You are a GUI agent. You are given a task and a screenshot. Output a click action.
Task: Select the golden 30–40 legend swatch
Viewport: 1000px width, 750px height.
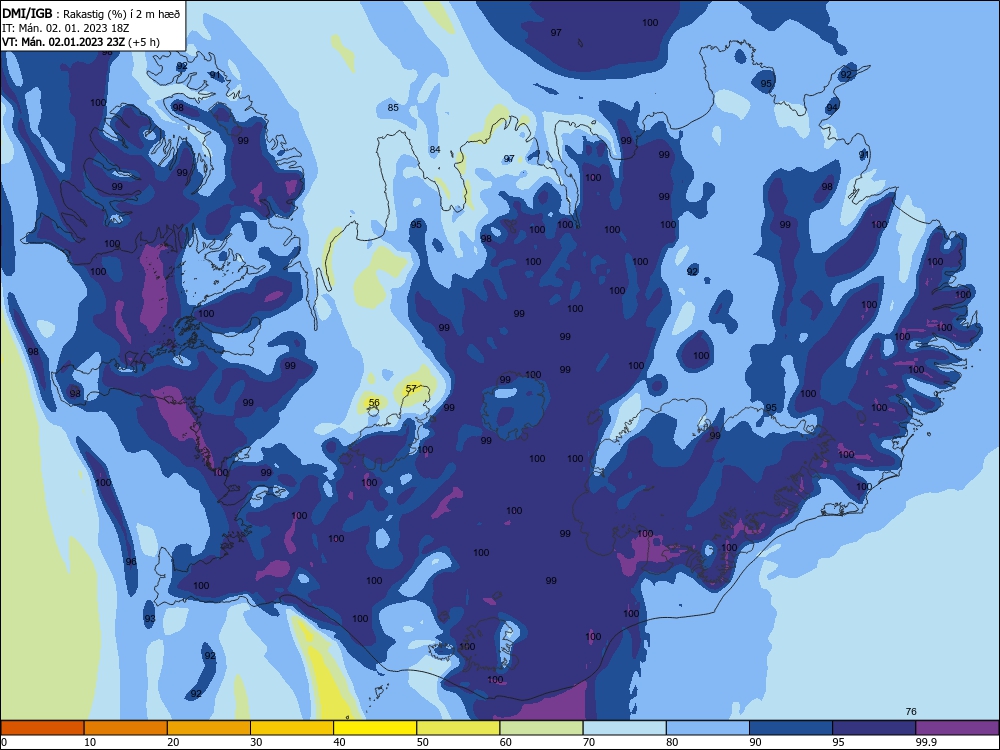[x=292, y=728]
